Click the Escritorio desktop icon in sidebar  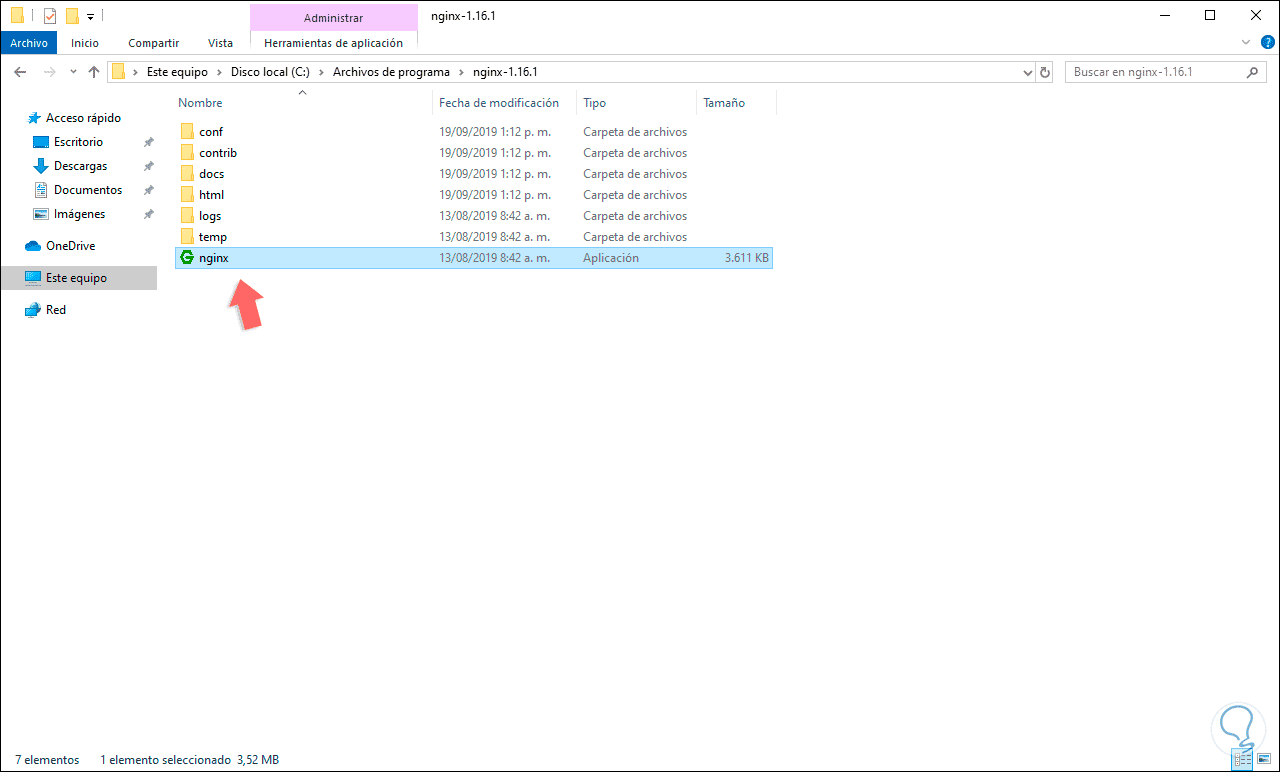[41, 142]
